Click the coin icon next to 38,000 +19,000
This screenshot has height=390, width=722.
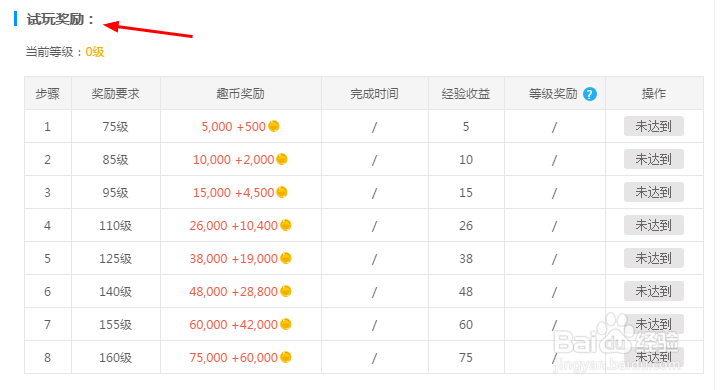click(x=285, y=258)
